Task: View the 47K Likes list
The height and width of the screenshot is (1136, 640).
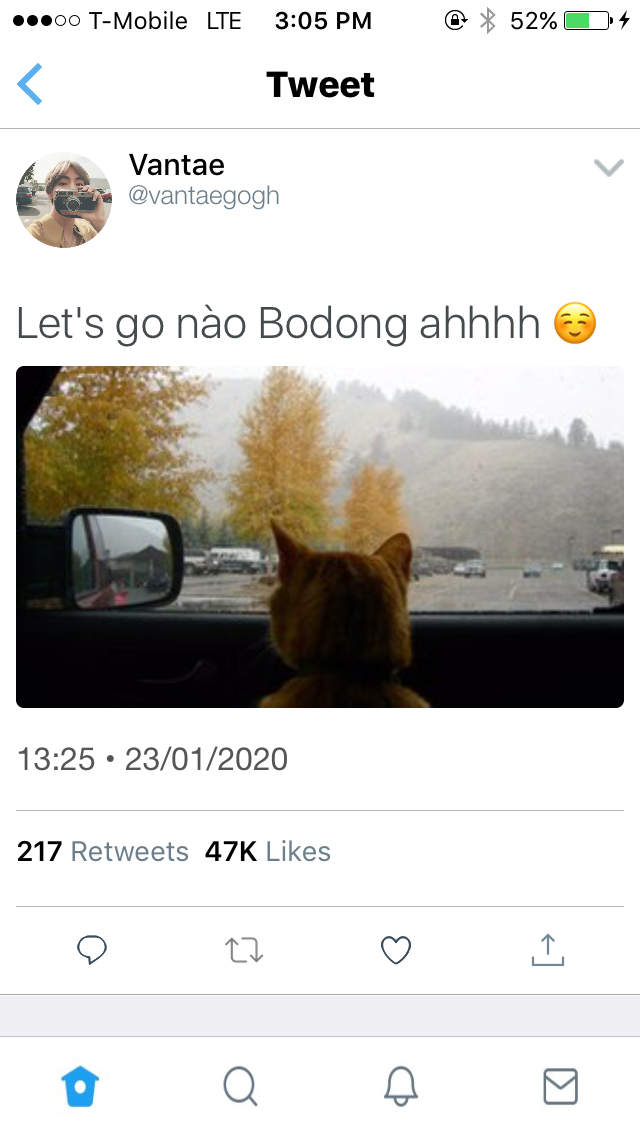Action: 267,851
